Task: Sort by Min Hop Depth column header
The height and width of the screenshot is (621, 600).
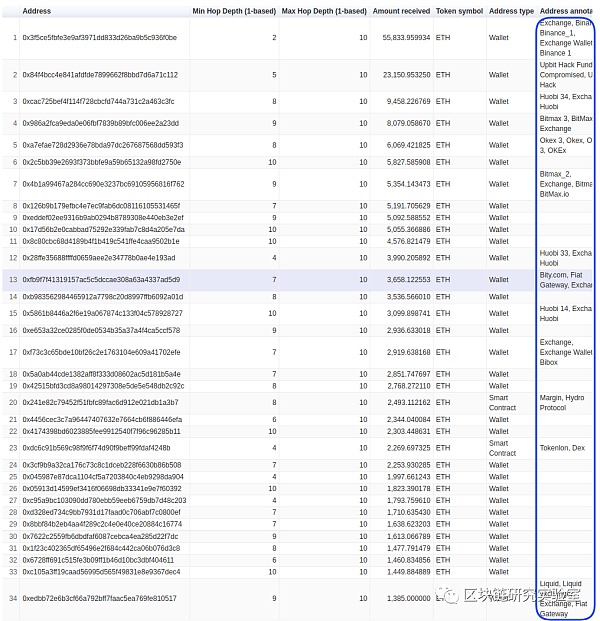Action: click(x=234, y=11)
